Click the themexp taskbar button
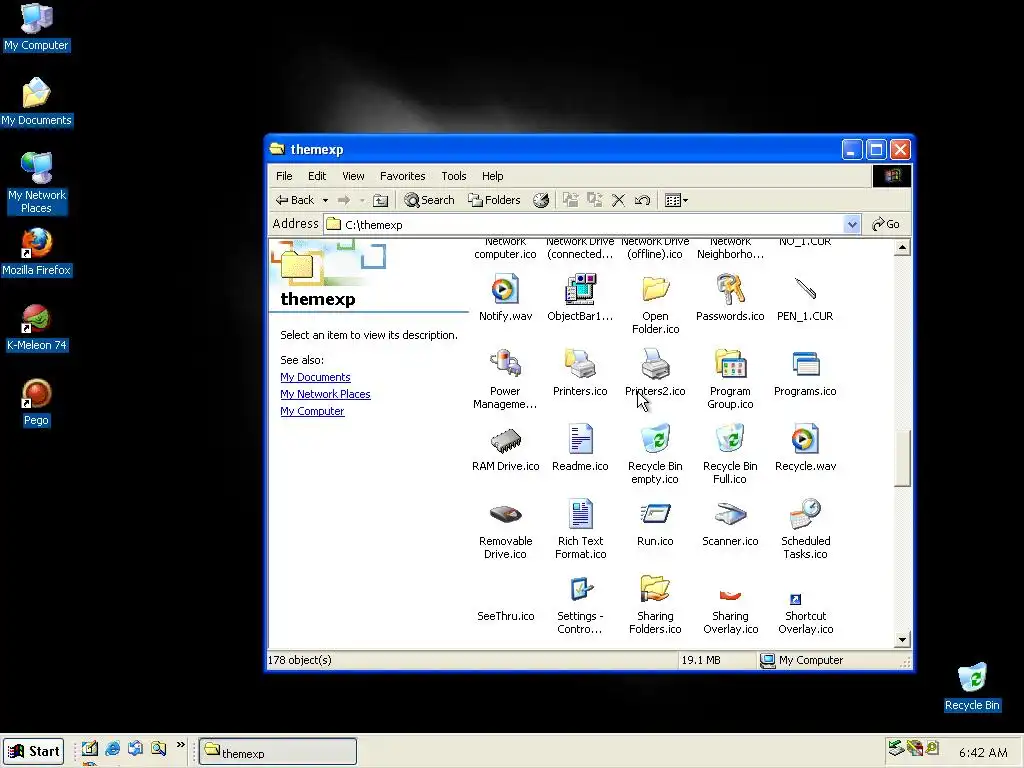This screenshot has width=1024, height=768. (278, 752)
